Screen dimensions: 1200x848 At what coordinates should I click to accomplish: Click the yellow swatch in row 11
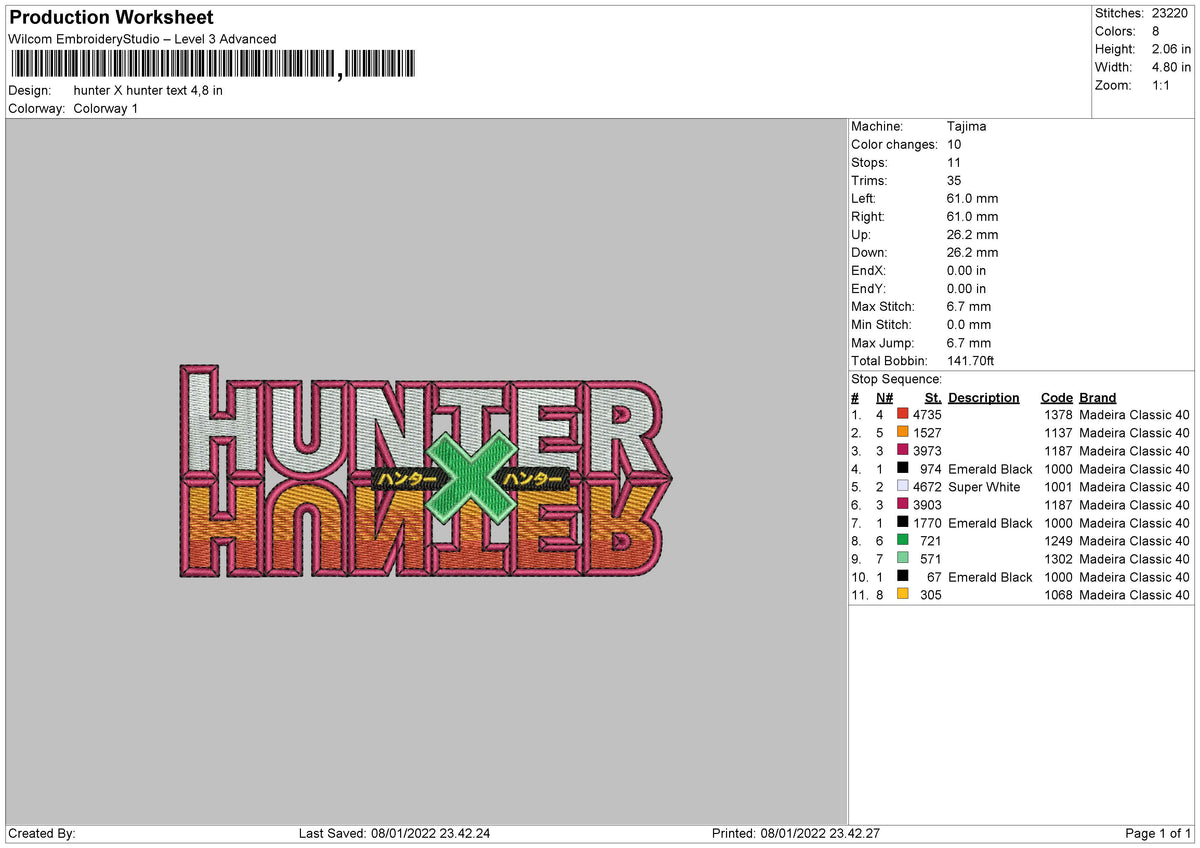click(x=903, y=595)
